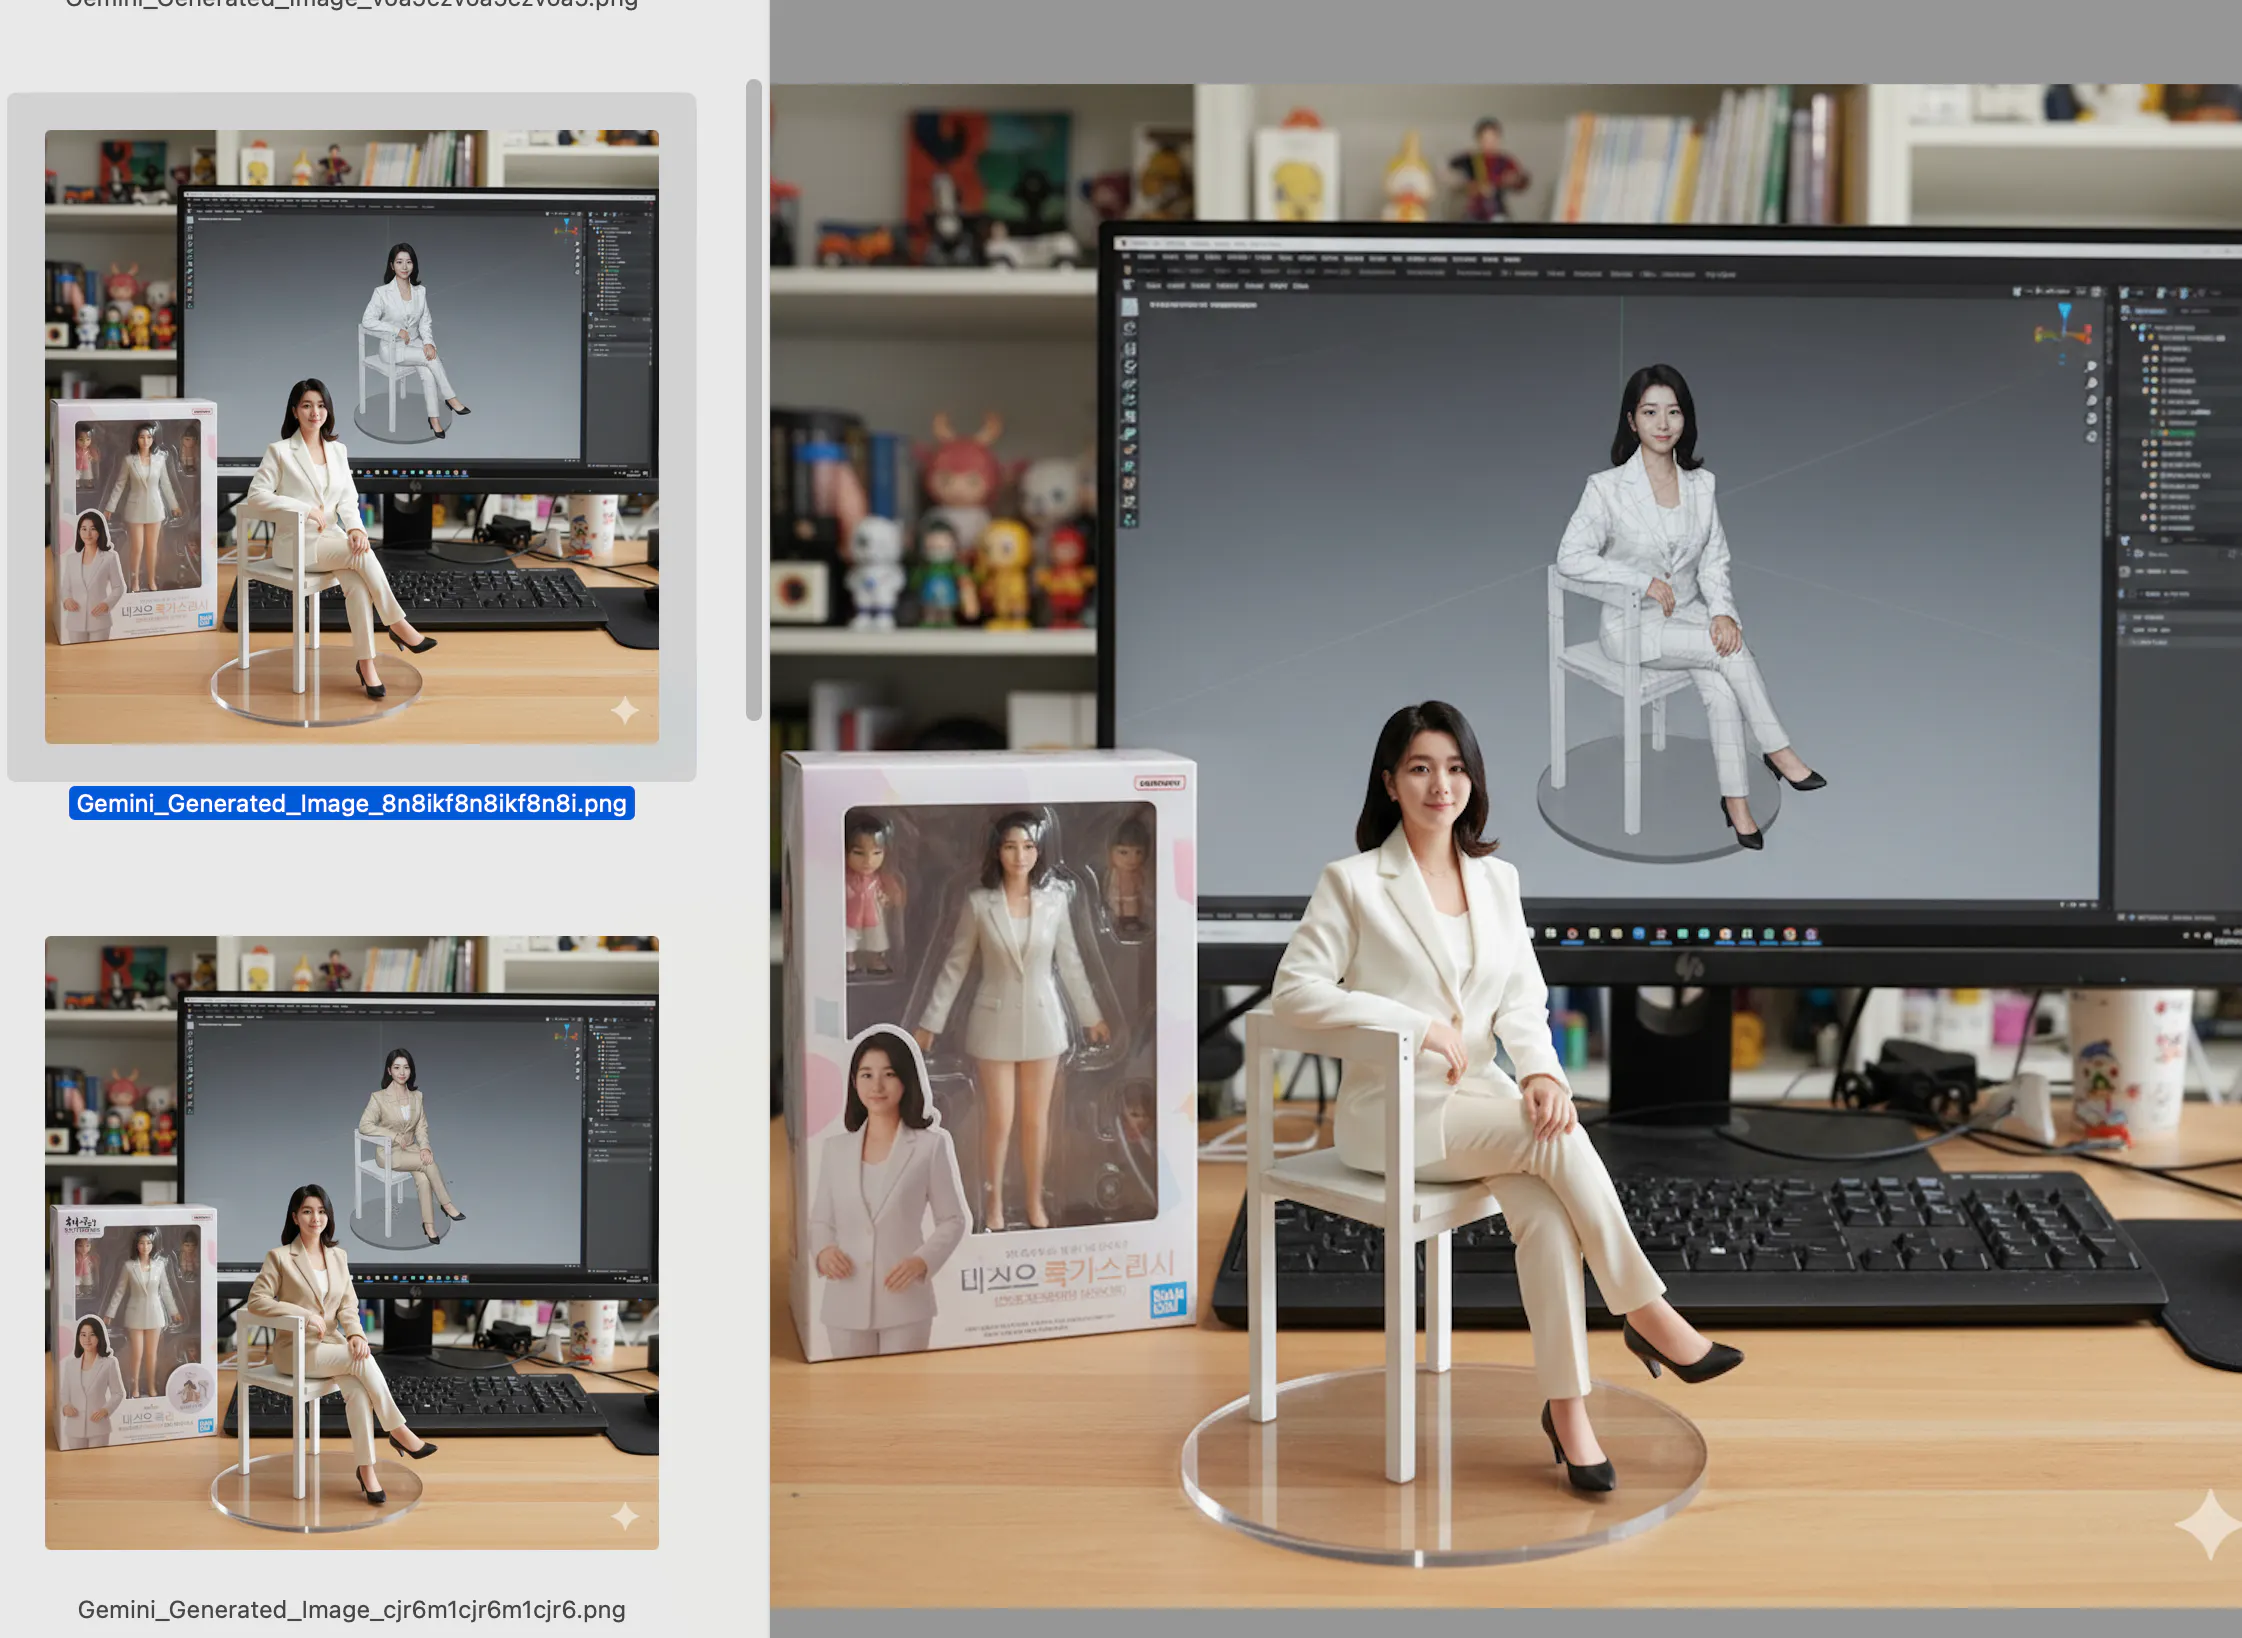The image size is (2242, 1638).
Task: Click the blue Bandai logo on the figure box in the preview
Action: (1167, 1299)
